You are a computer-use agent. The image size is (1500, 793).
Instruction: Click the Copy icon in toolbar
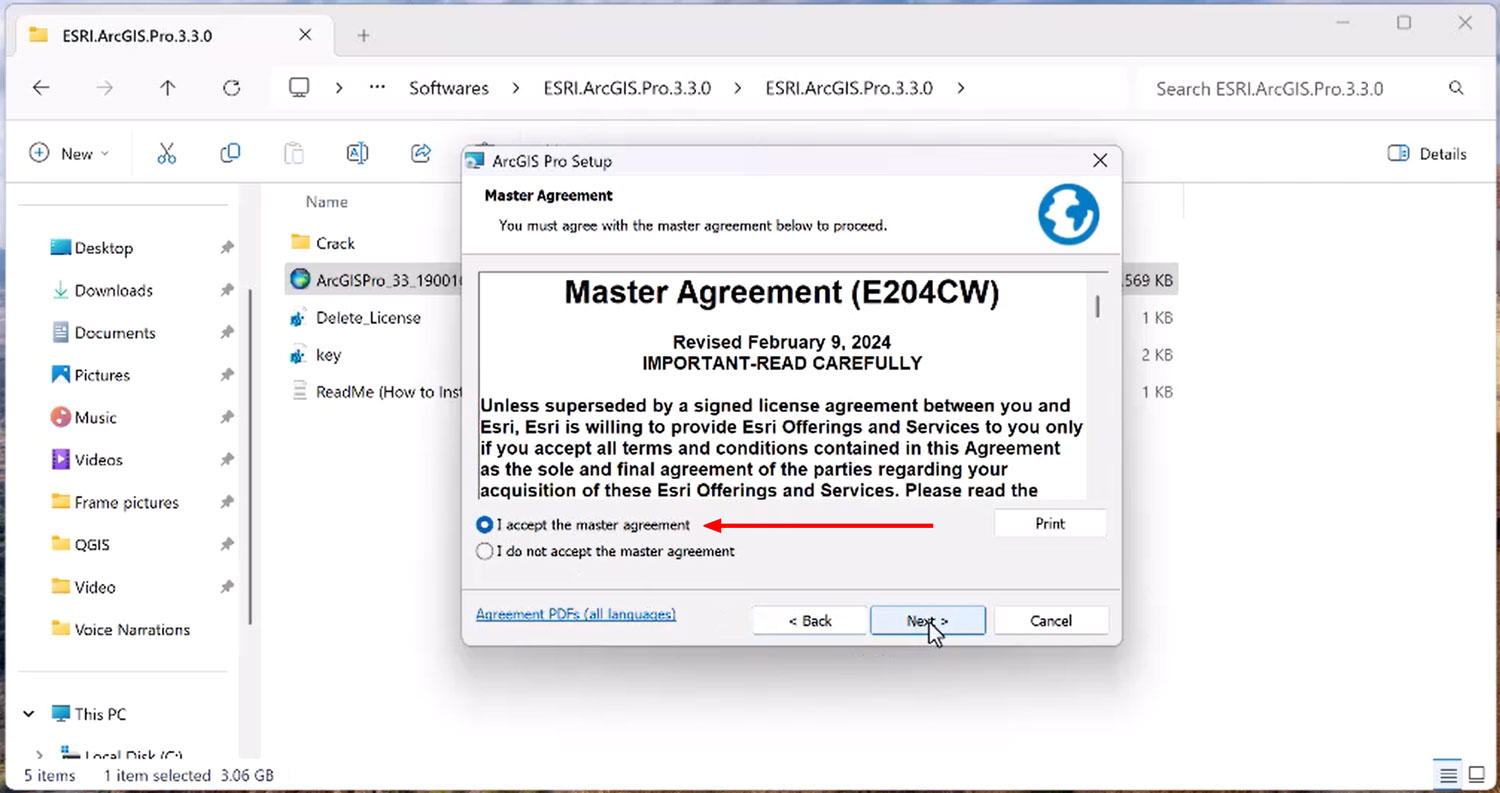pos(230,153)
